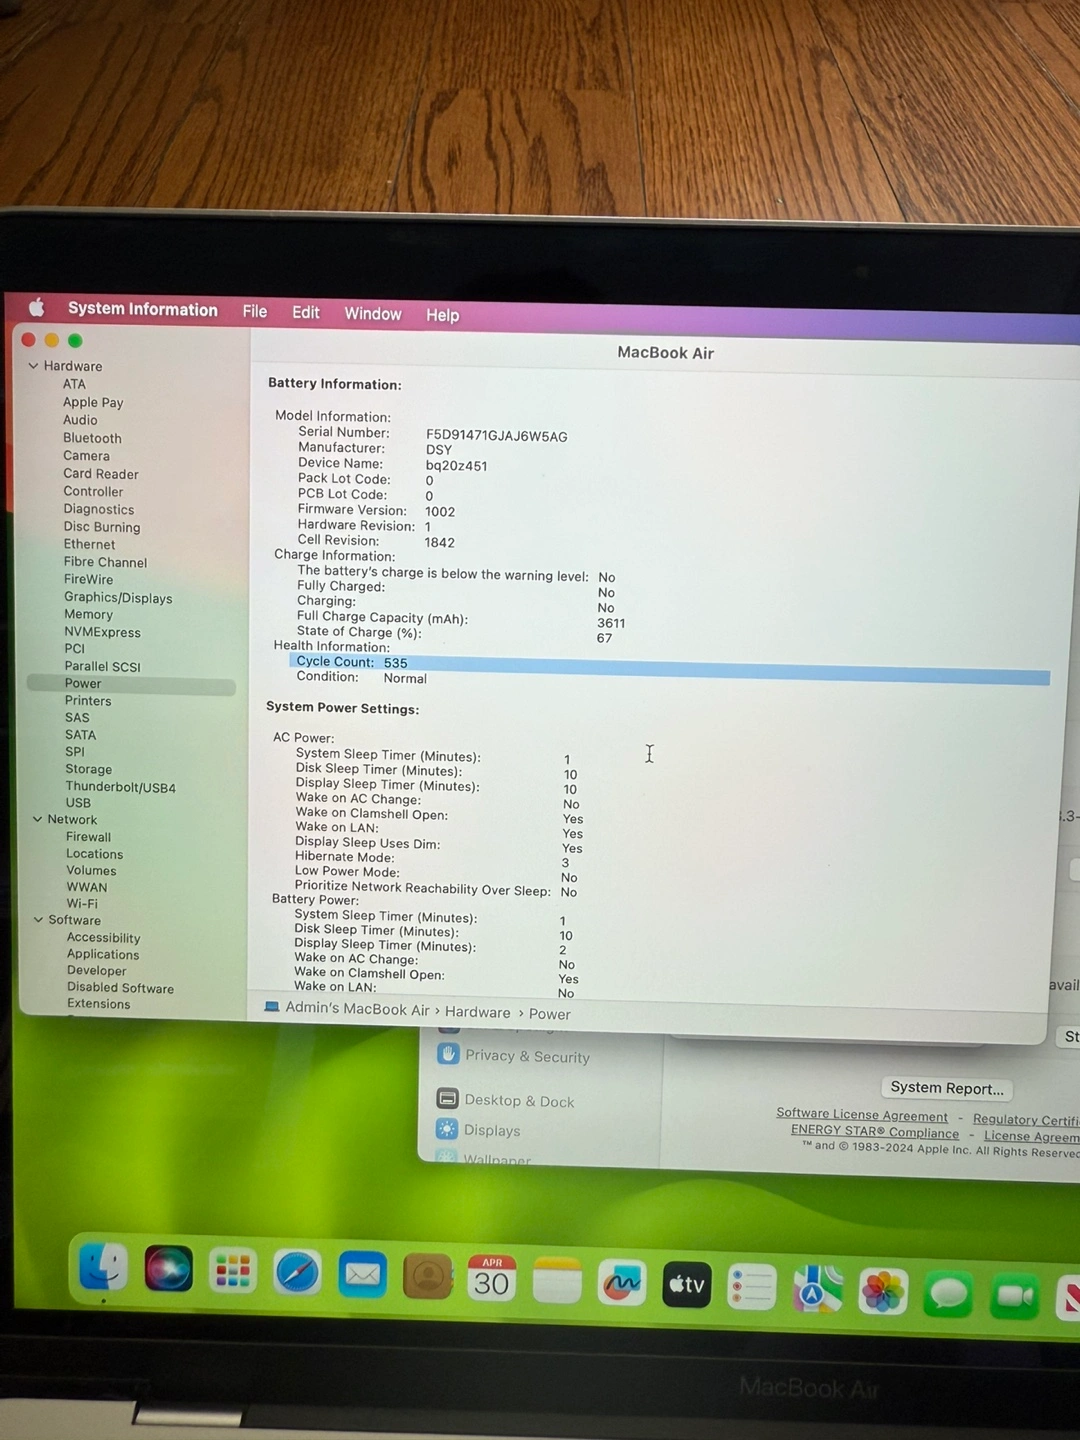Click Power in the bottom path bar
The width and height of the screenshot is (1080, 1440).
pos(550,1014)
